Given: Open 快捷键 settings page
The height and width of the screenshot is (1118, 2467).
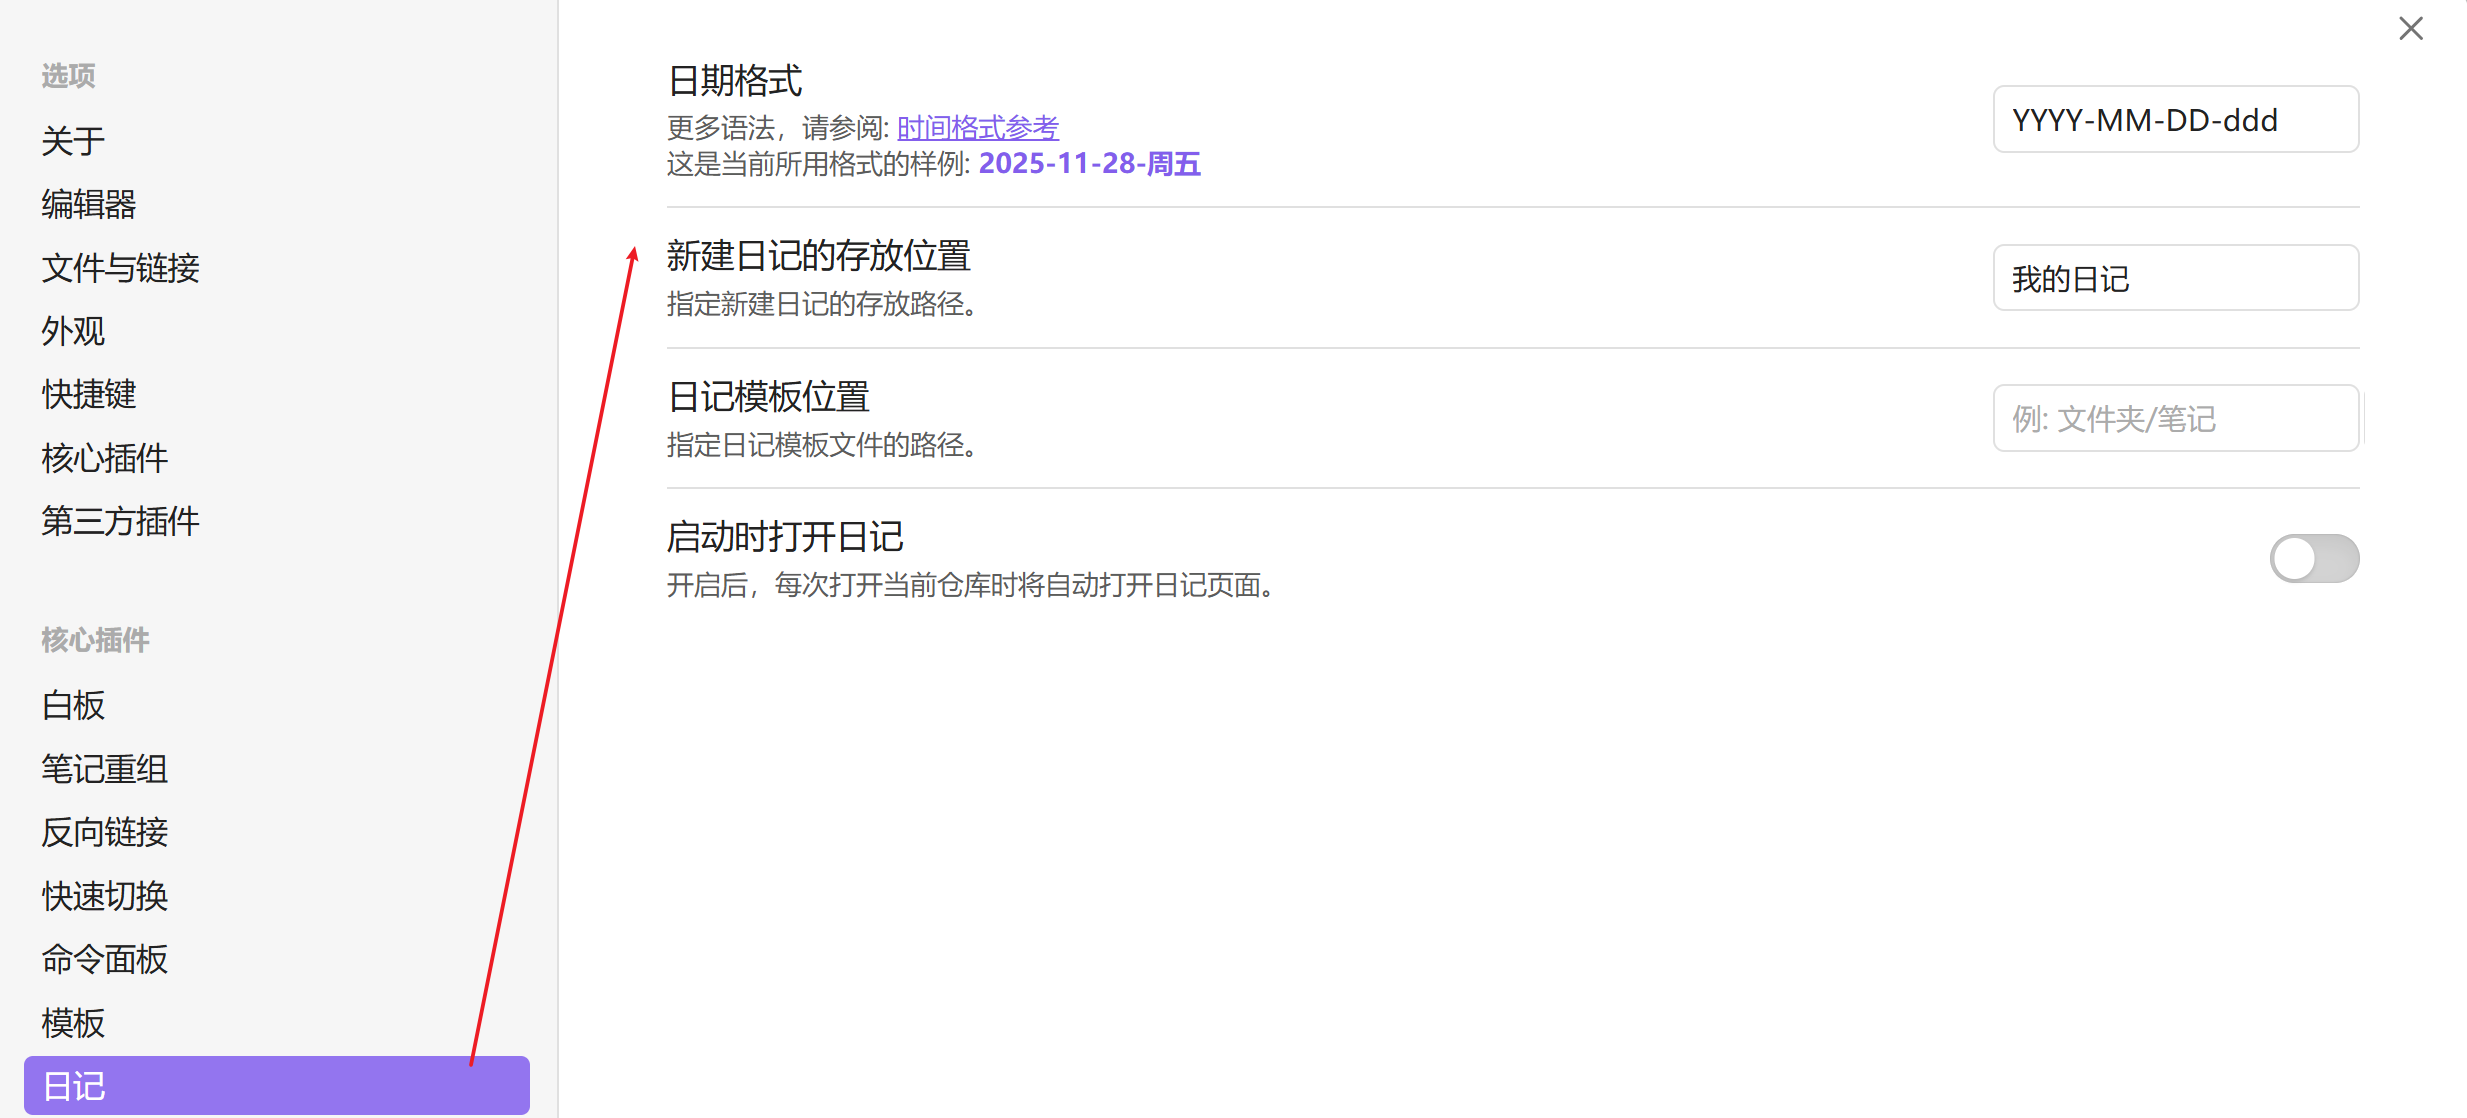Looking at the screenshot, I should tap(89, 394).
